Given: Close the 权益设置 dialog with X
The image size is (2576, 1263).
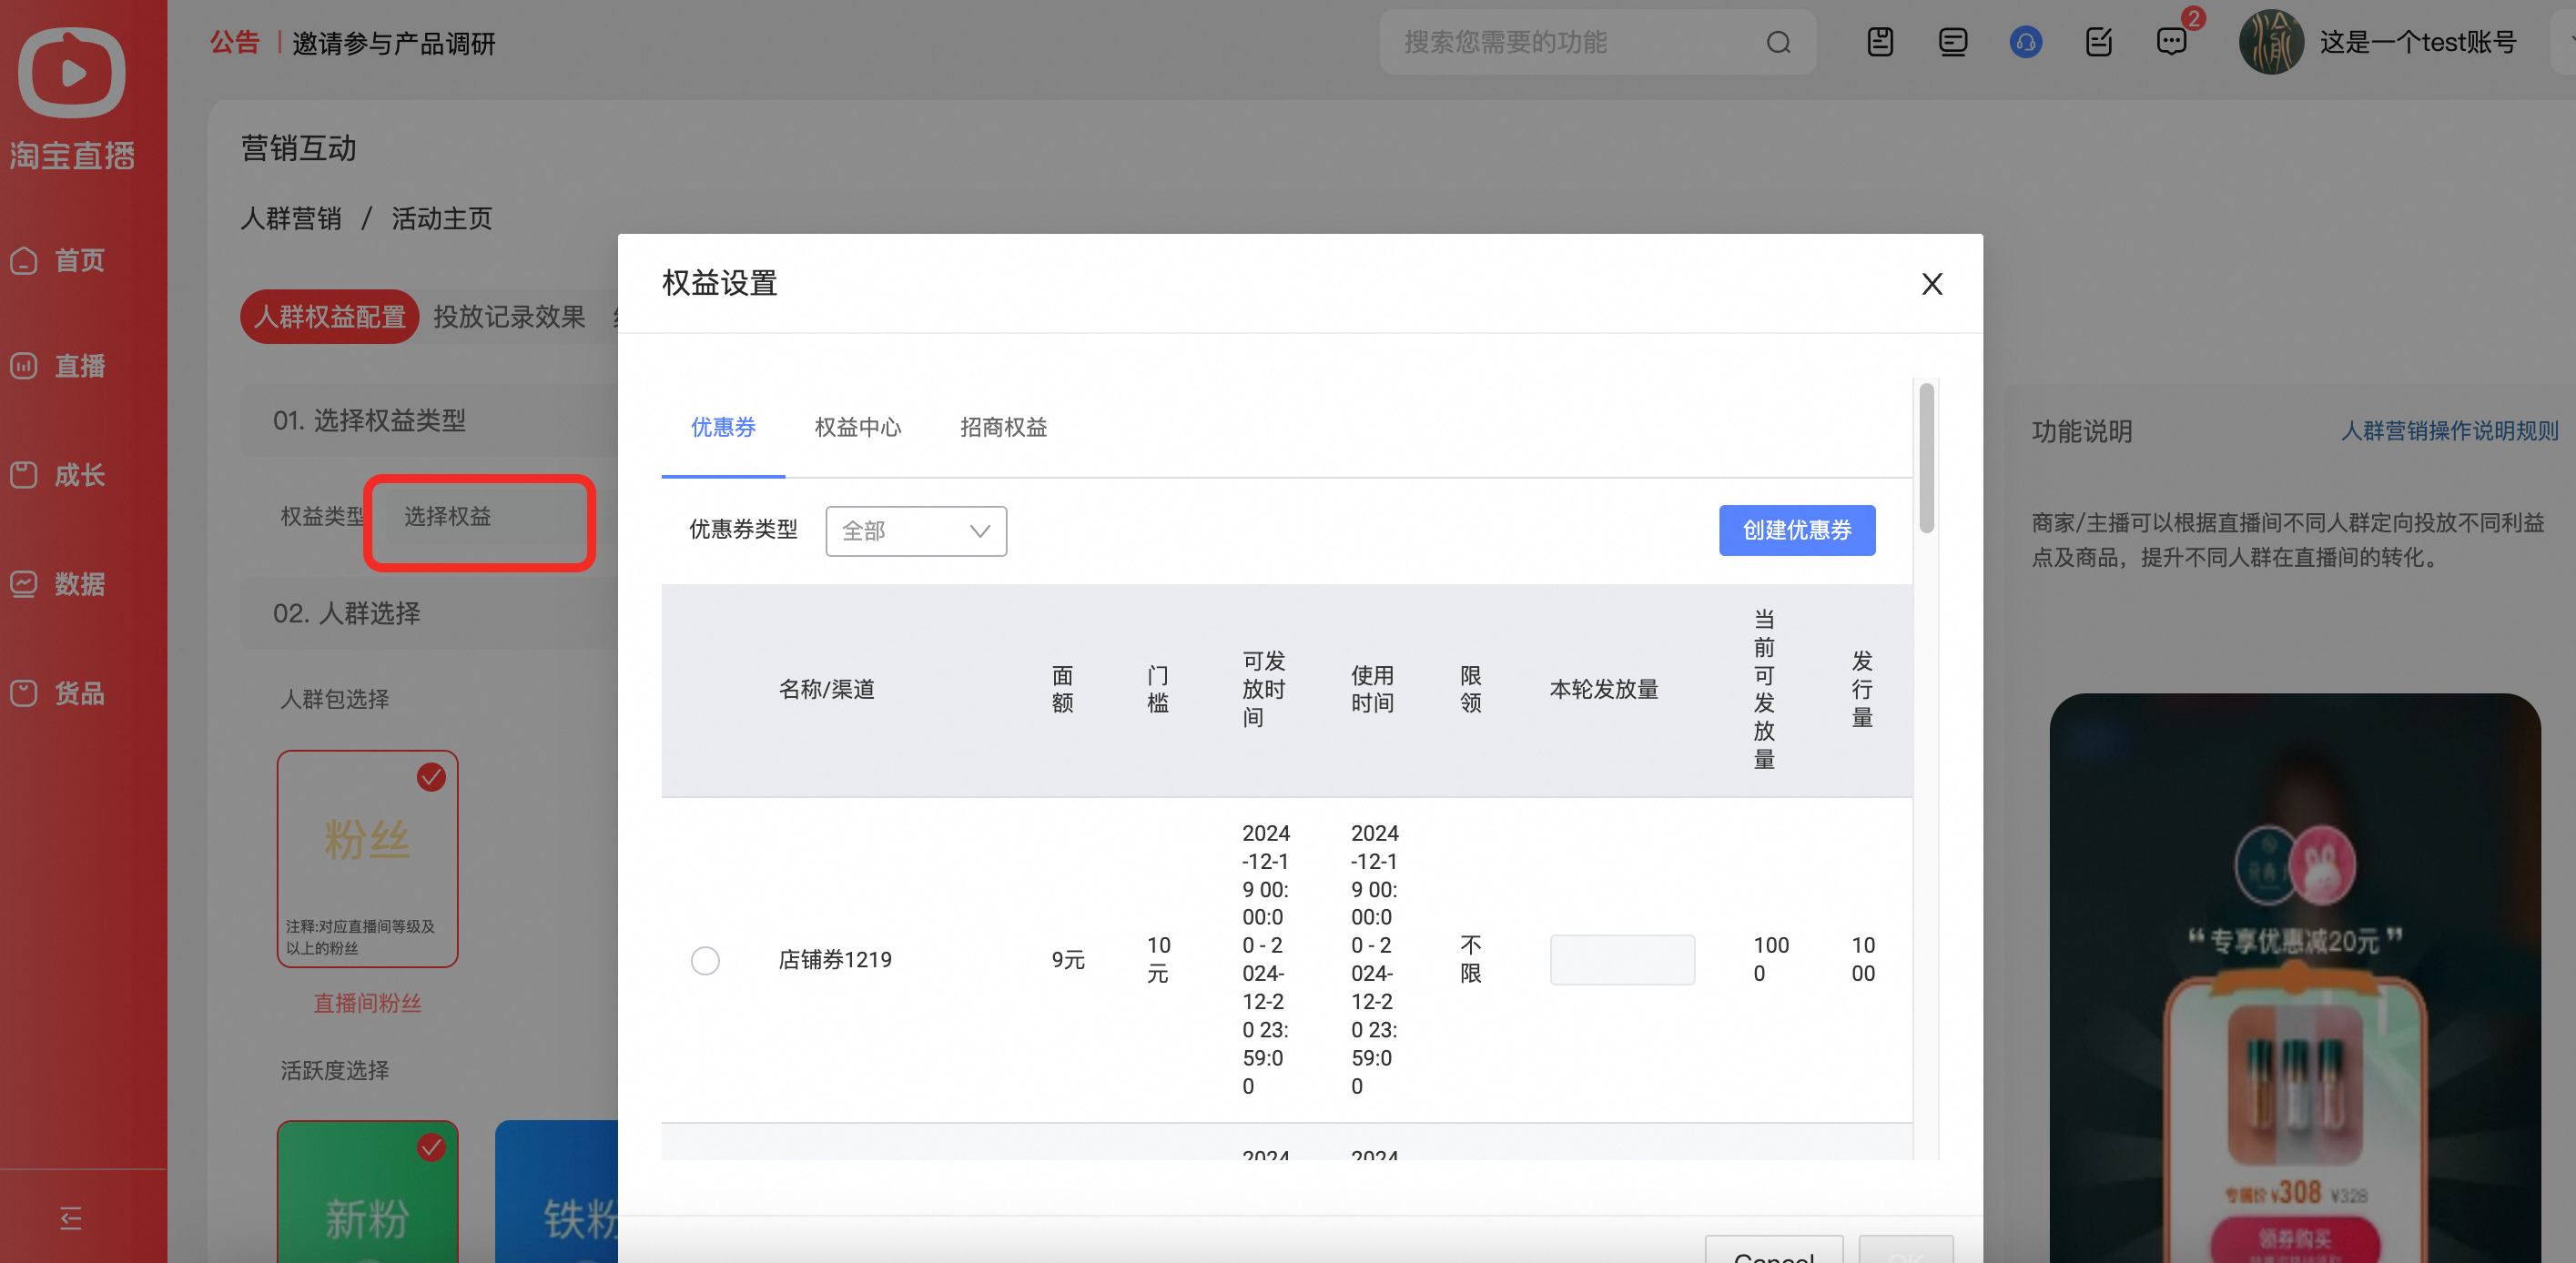Looking at the screenshot, I should [1932, 284].
